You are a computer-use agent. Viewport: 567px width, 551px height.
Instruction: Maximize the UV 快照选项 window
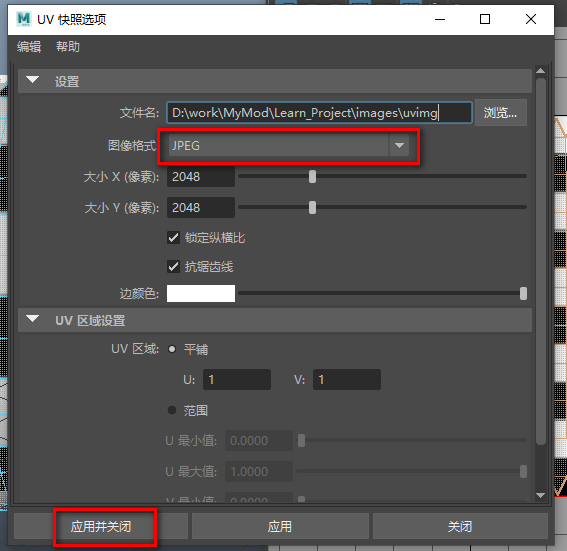point(485,19)
